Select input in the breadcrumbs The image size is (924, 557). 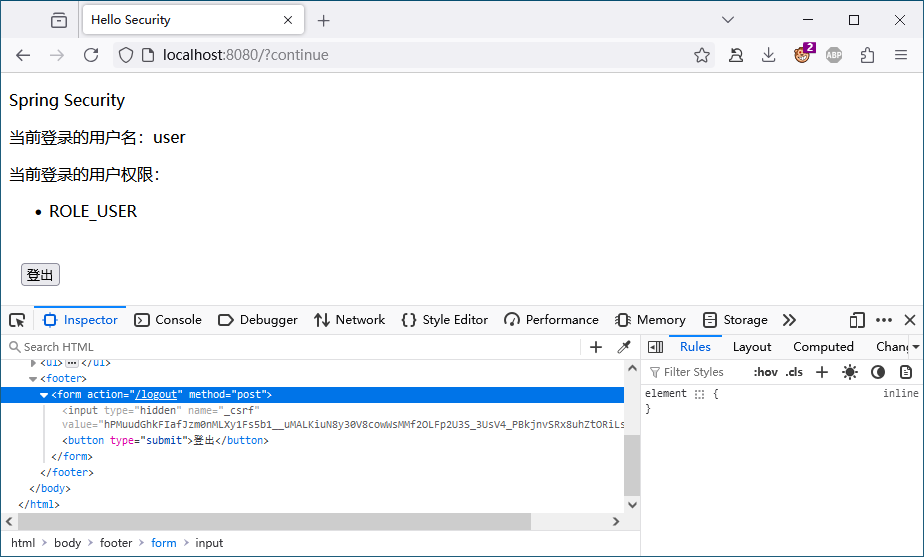coord(209,543)
